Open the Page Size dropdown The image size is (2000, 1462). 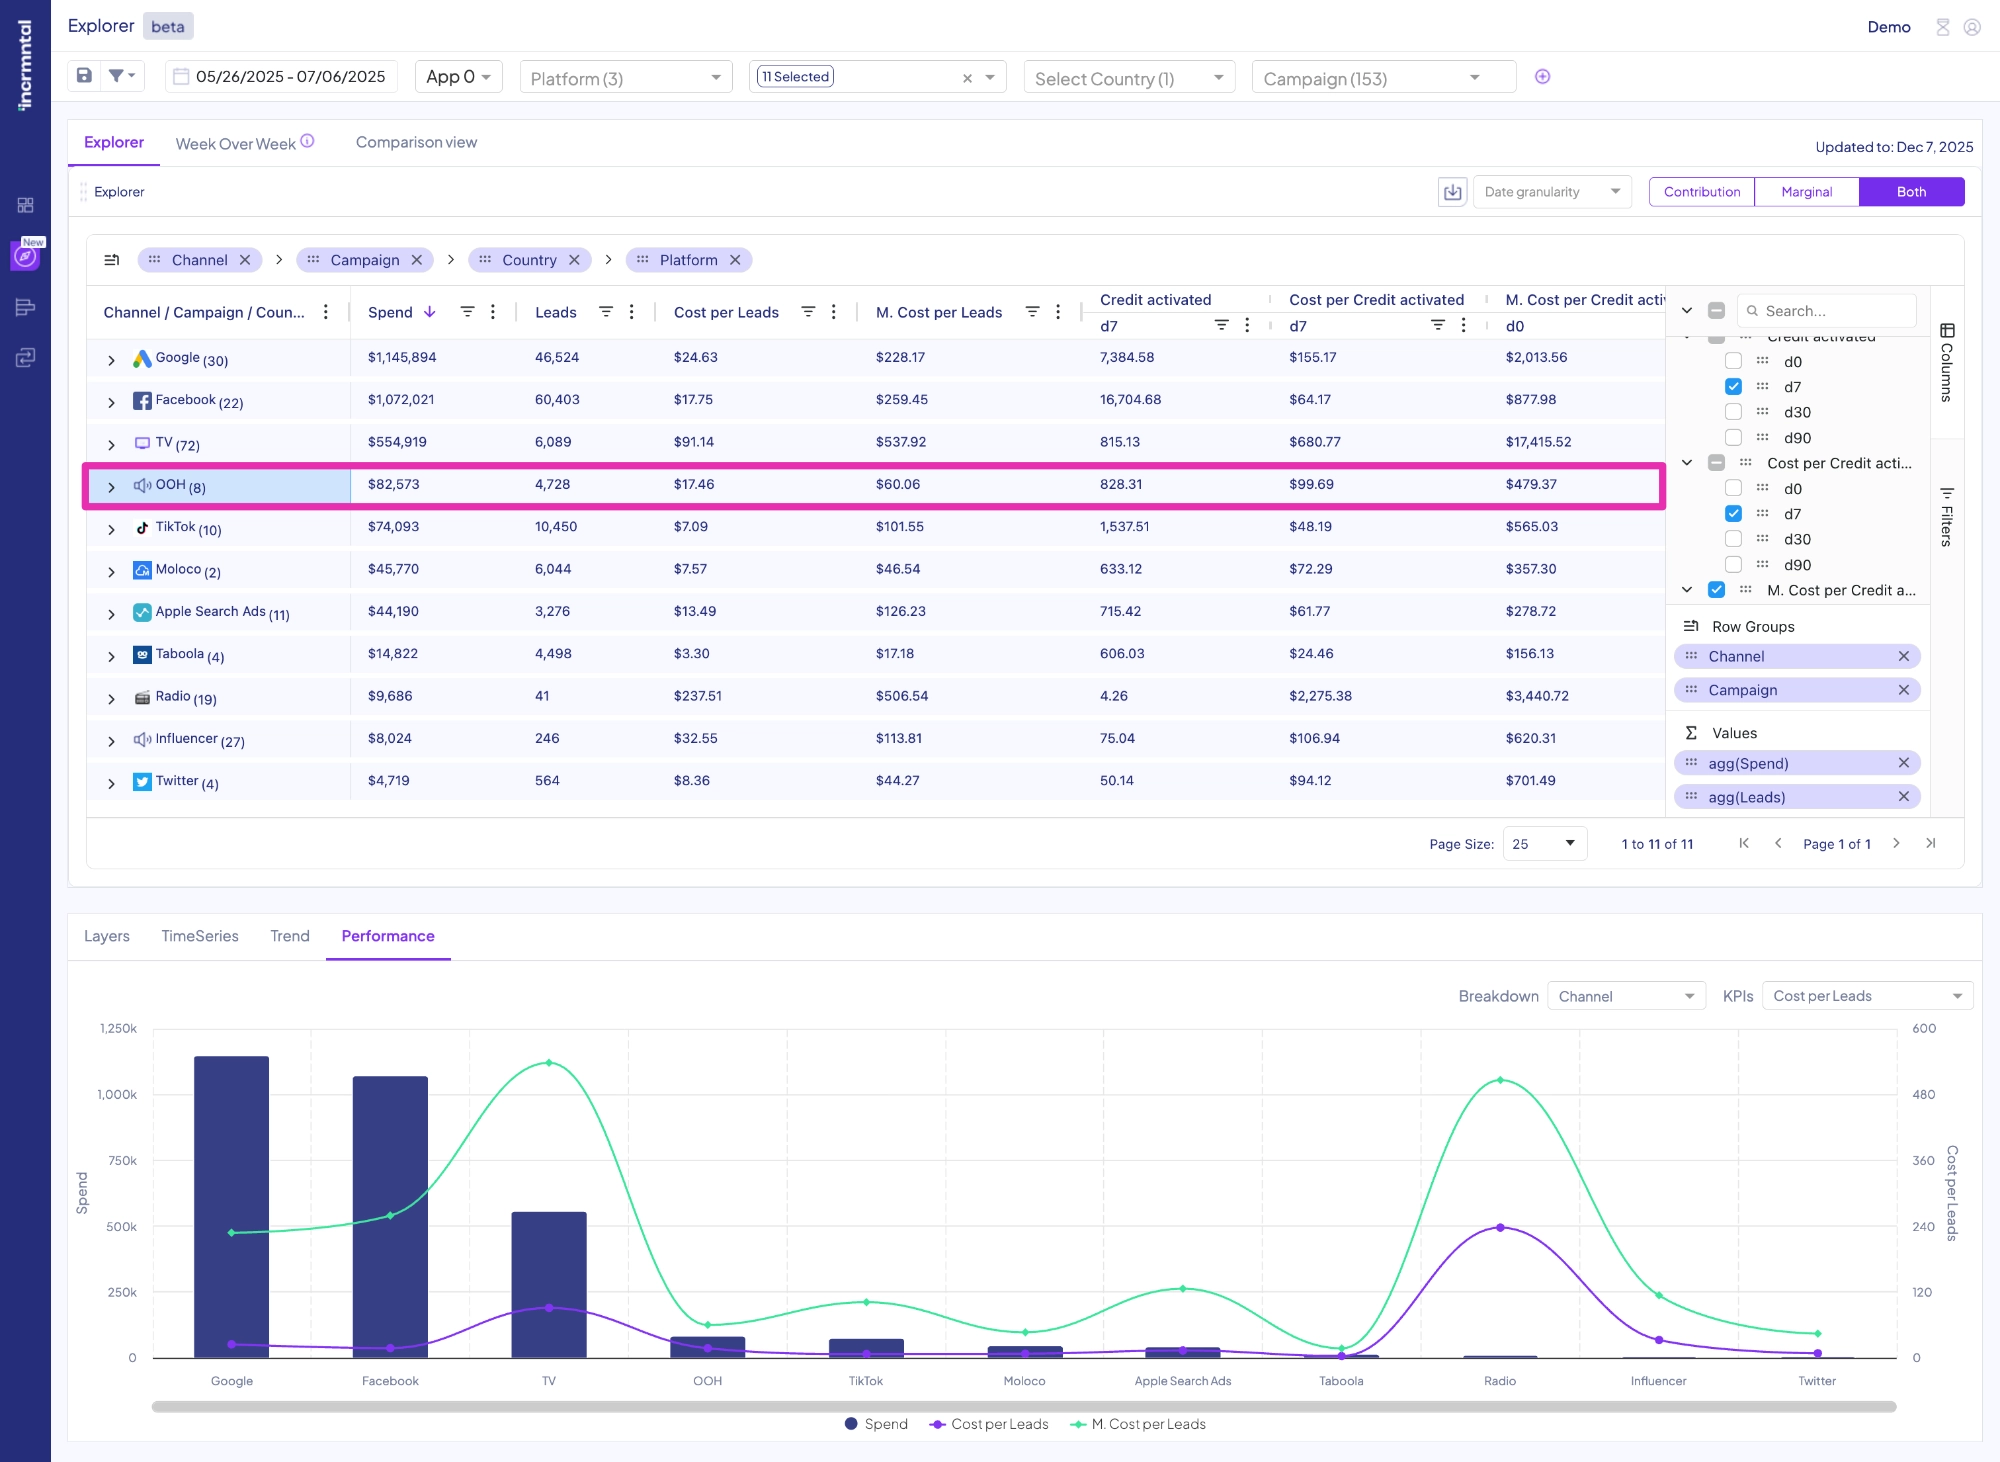(x=1544, y=844)
